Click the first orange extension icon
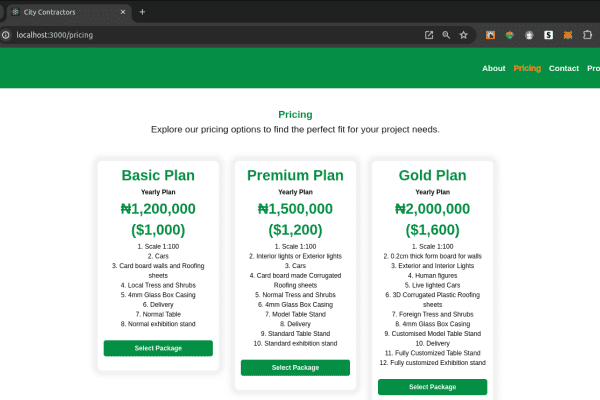This screenshot has height=400, width=600. click(x=490, y=35)
